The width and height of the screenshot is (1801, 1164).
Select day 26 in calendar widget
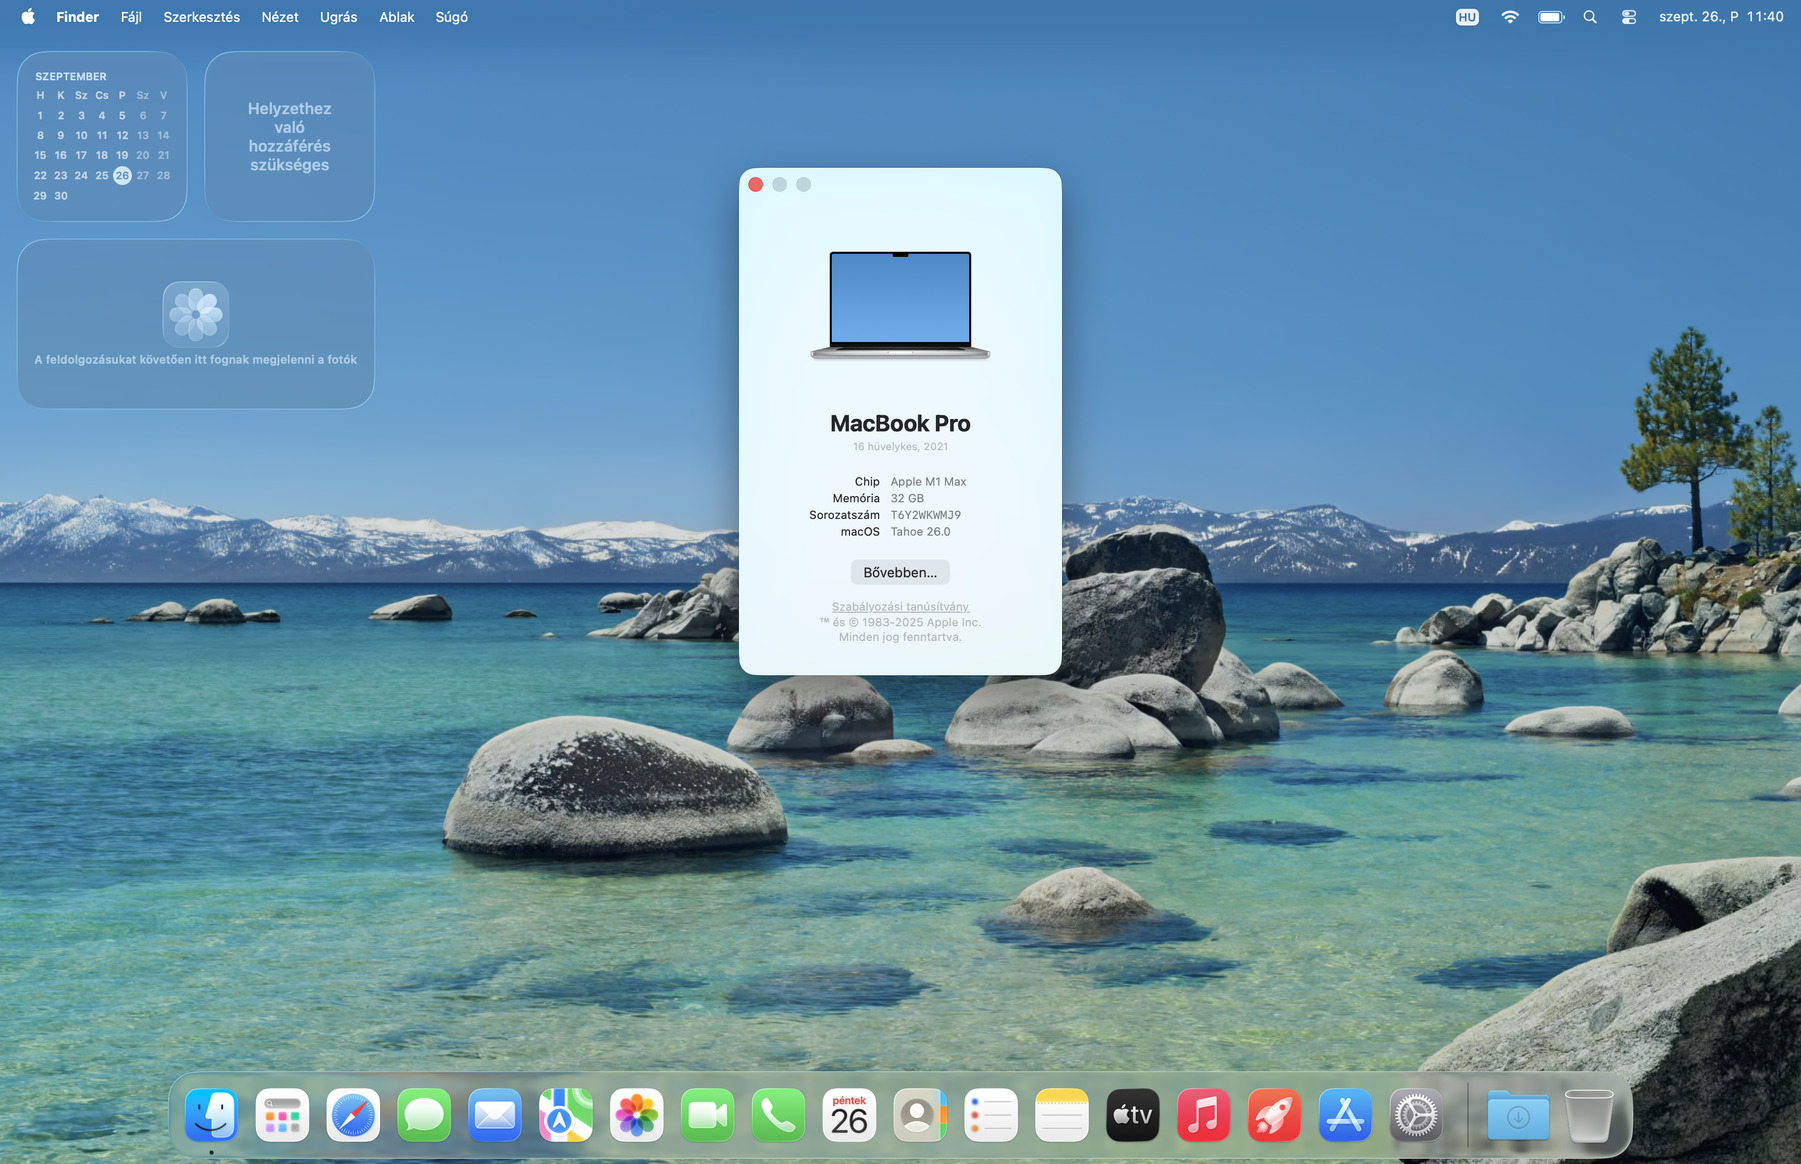tap(122, 175)
